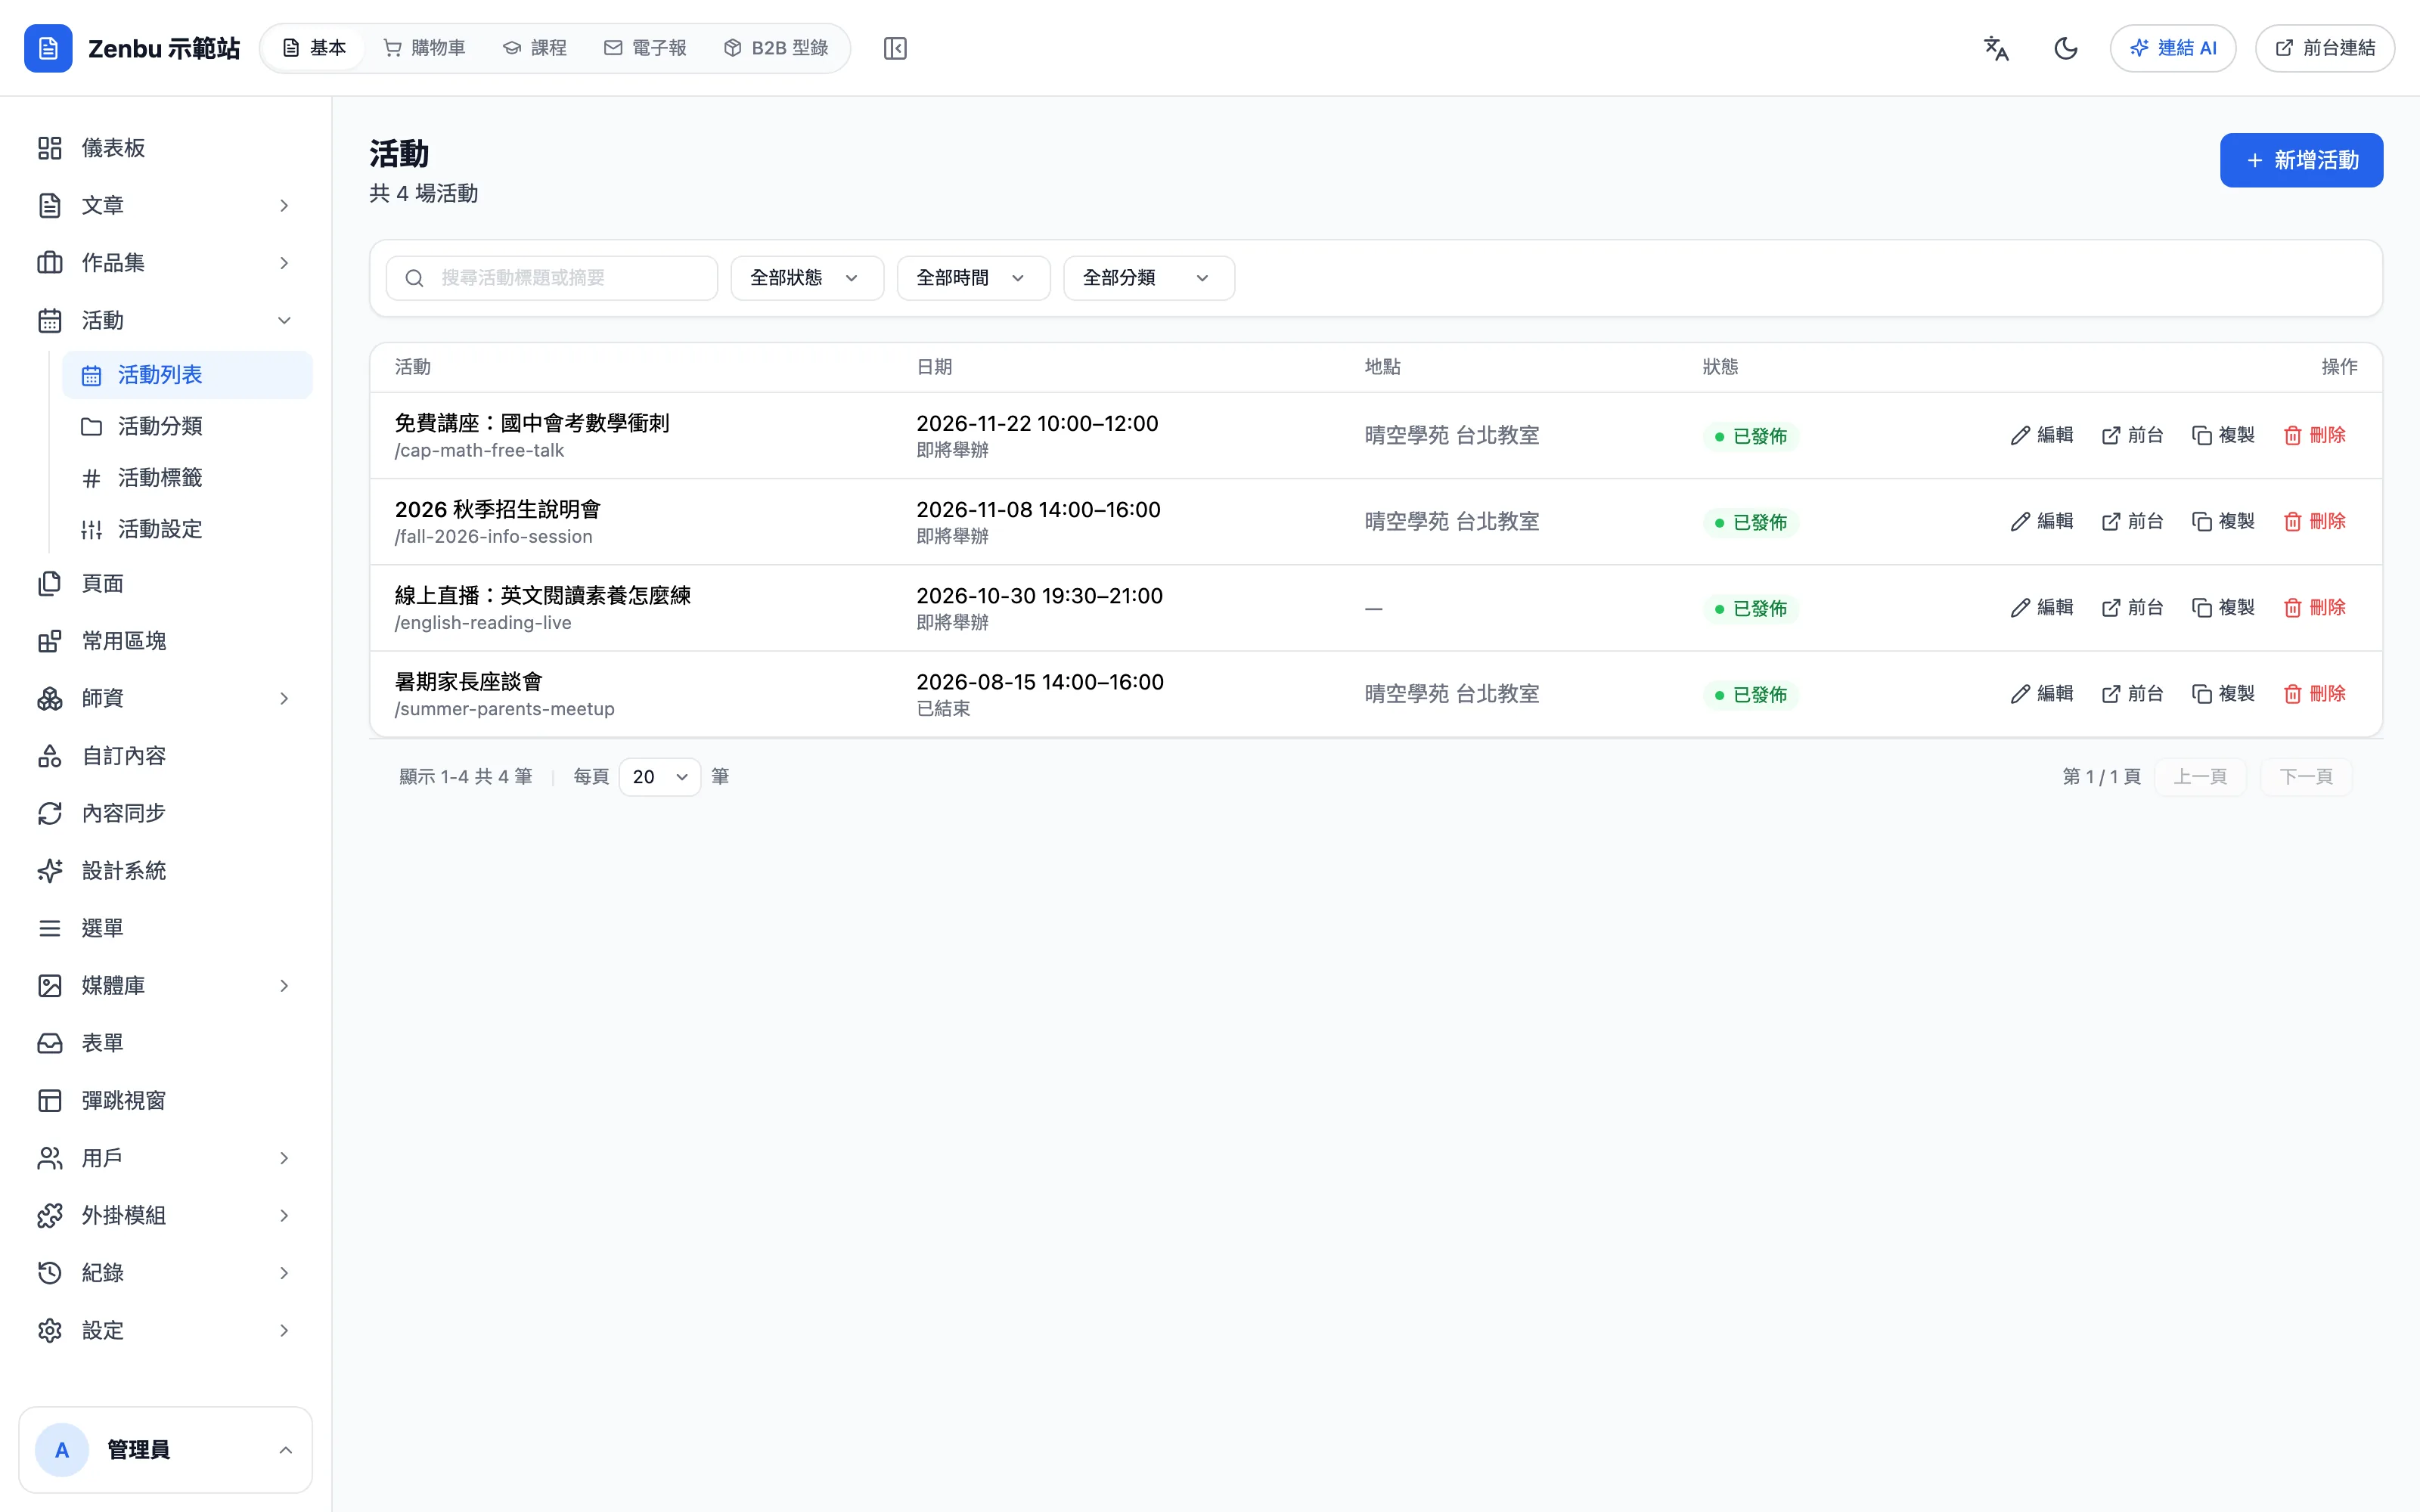
Task: Open 彈跳視窗 popups page
Action: pyautogui.click(x=166, y=1100)
